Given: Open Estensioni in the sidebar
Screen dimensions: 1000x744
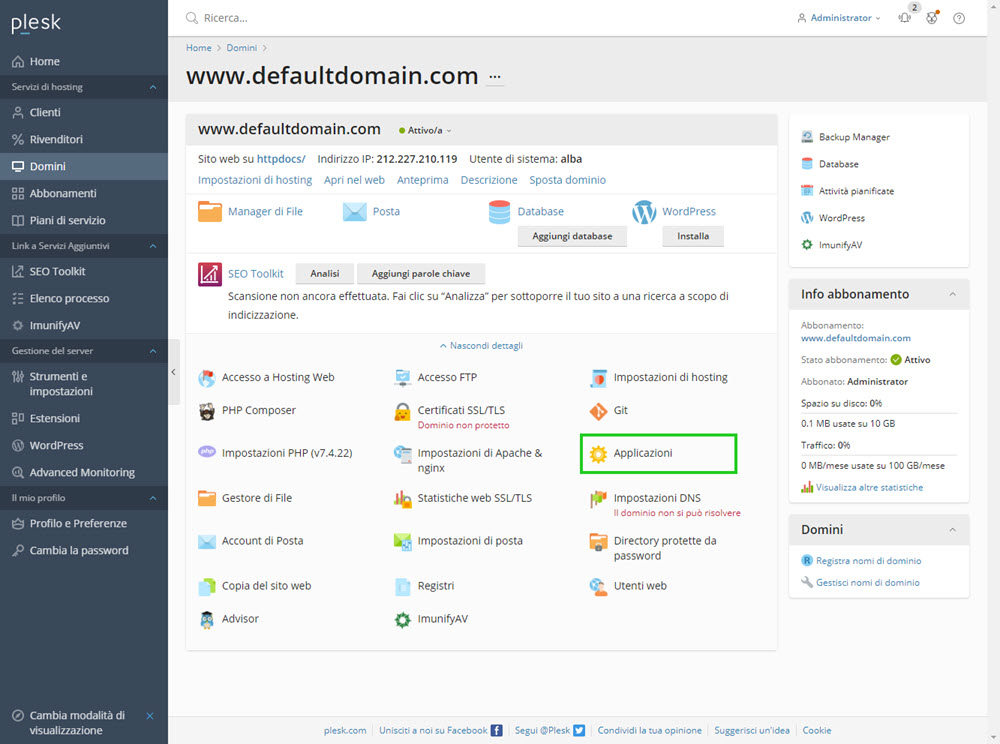Looking at the screenshot, I should pyautogui.click(x=84, y=418).
